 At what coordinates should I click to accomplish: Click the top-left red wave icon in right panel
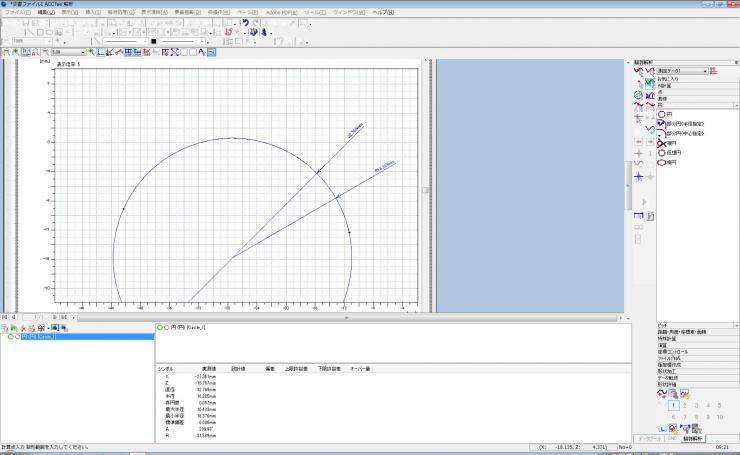(x=639, y=71)
